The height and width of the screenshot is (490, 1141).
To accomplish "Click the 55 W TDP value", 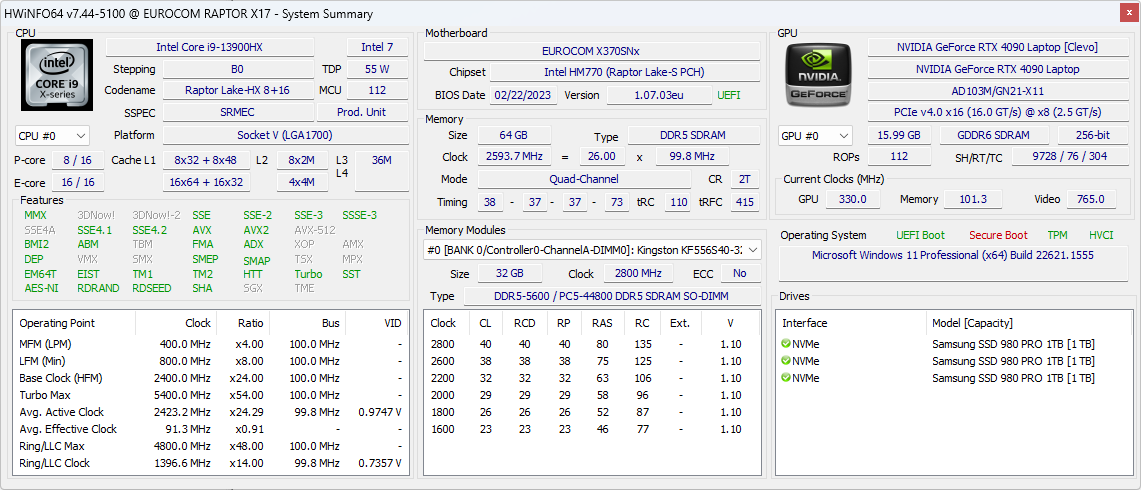I will (x=377, y=69).
